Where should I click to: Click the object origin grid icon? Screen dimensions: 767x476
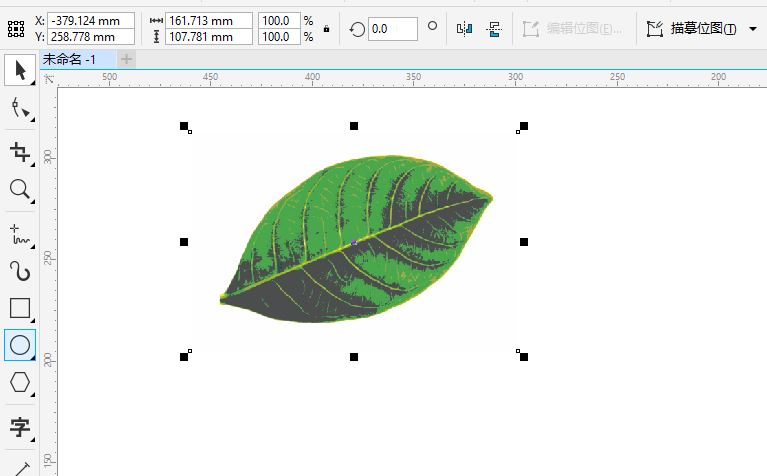[16, 29]
